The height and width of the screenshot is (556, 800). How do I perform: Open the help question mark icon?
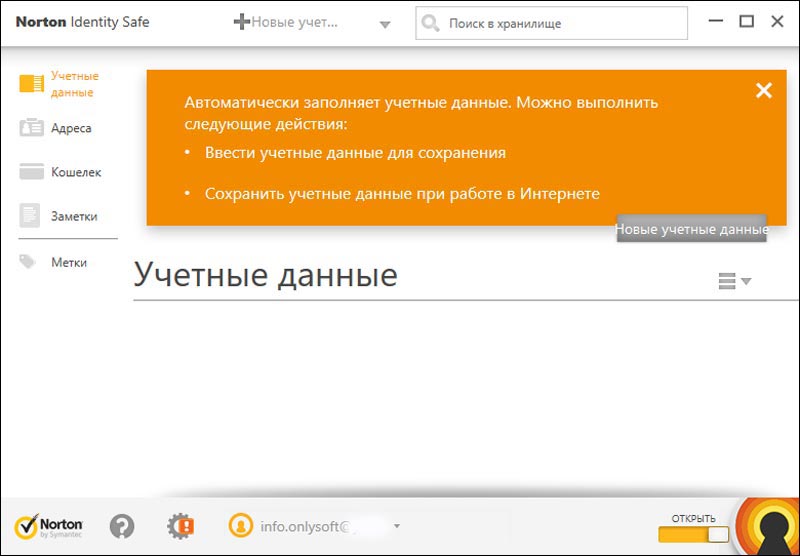pos(122,525)
